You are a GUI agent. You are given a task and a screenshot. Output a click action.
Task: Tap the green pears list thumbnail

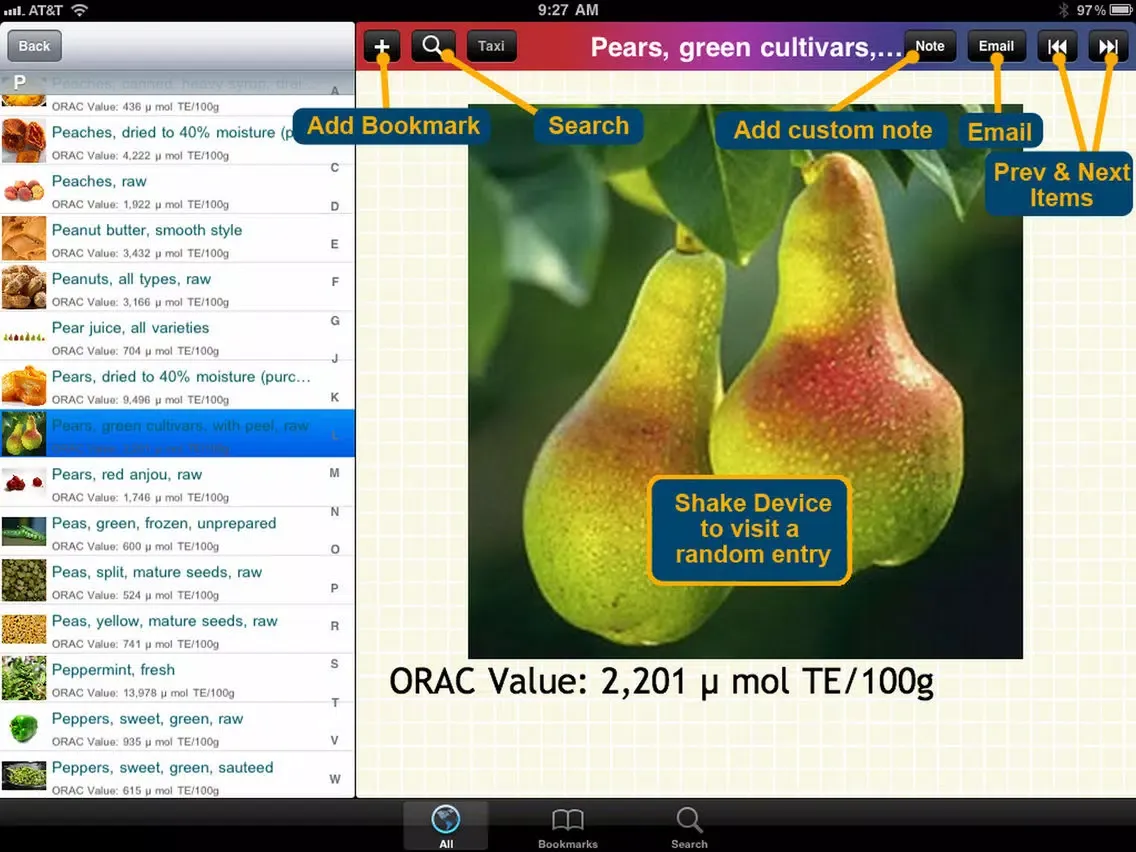(x=24, y=434)
